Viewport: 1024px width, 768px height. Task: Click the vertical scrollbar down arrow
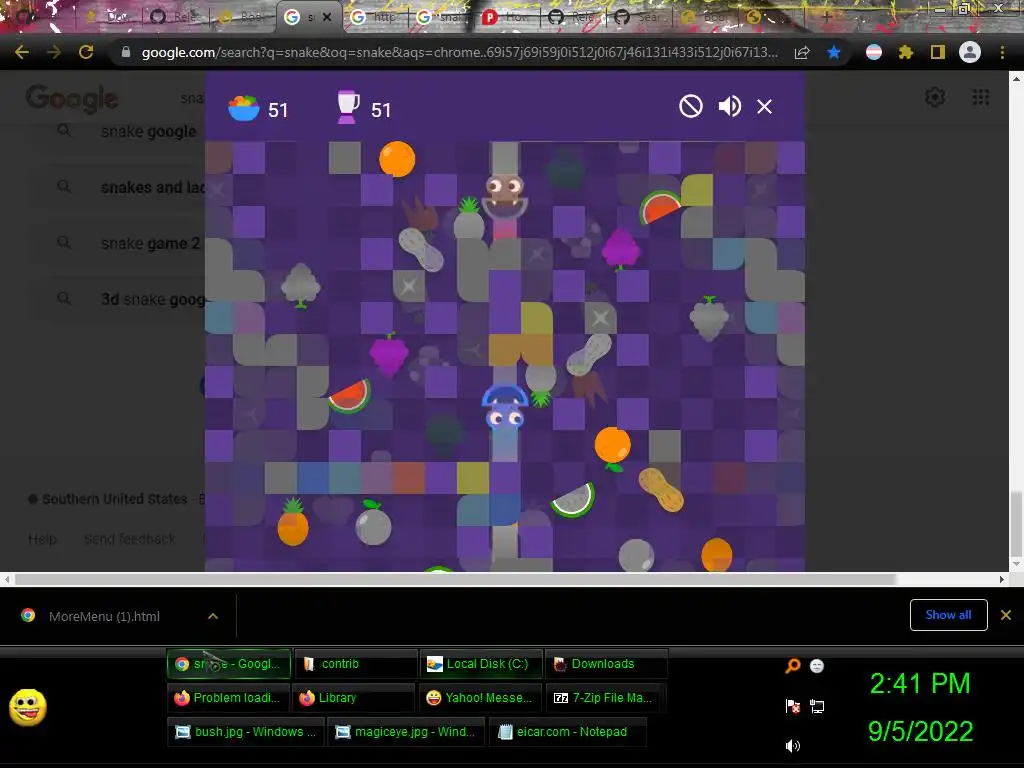pyautogui.click(x=1016, y=564)
